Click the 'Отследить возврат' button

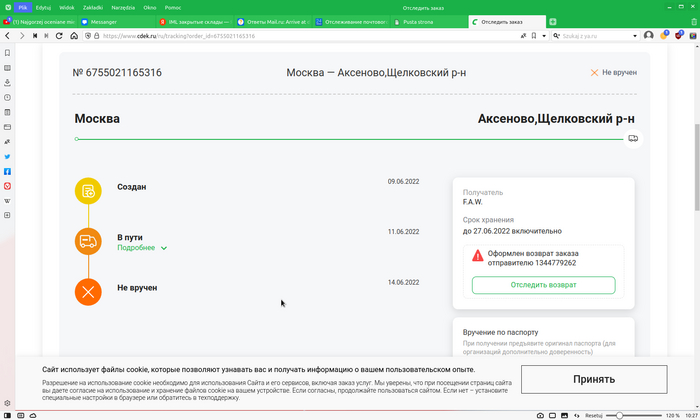[543, 285]
